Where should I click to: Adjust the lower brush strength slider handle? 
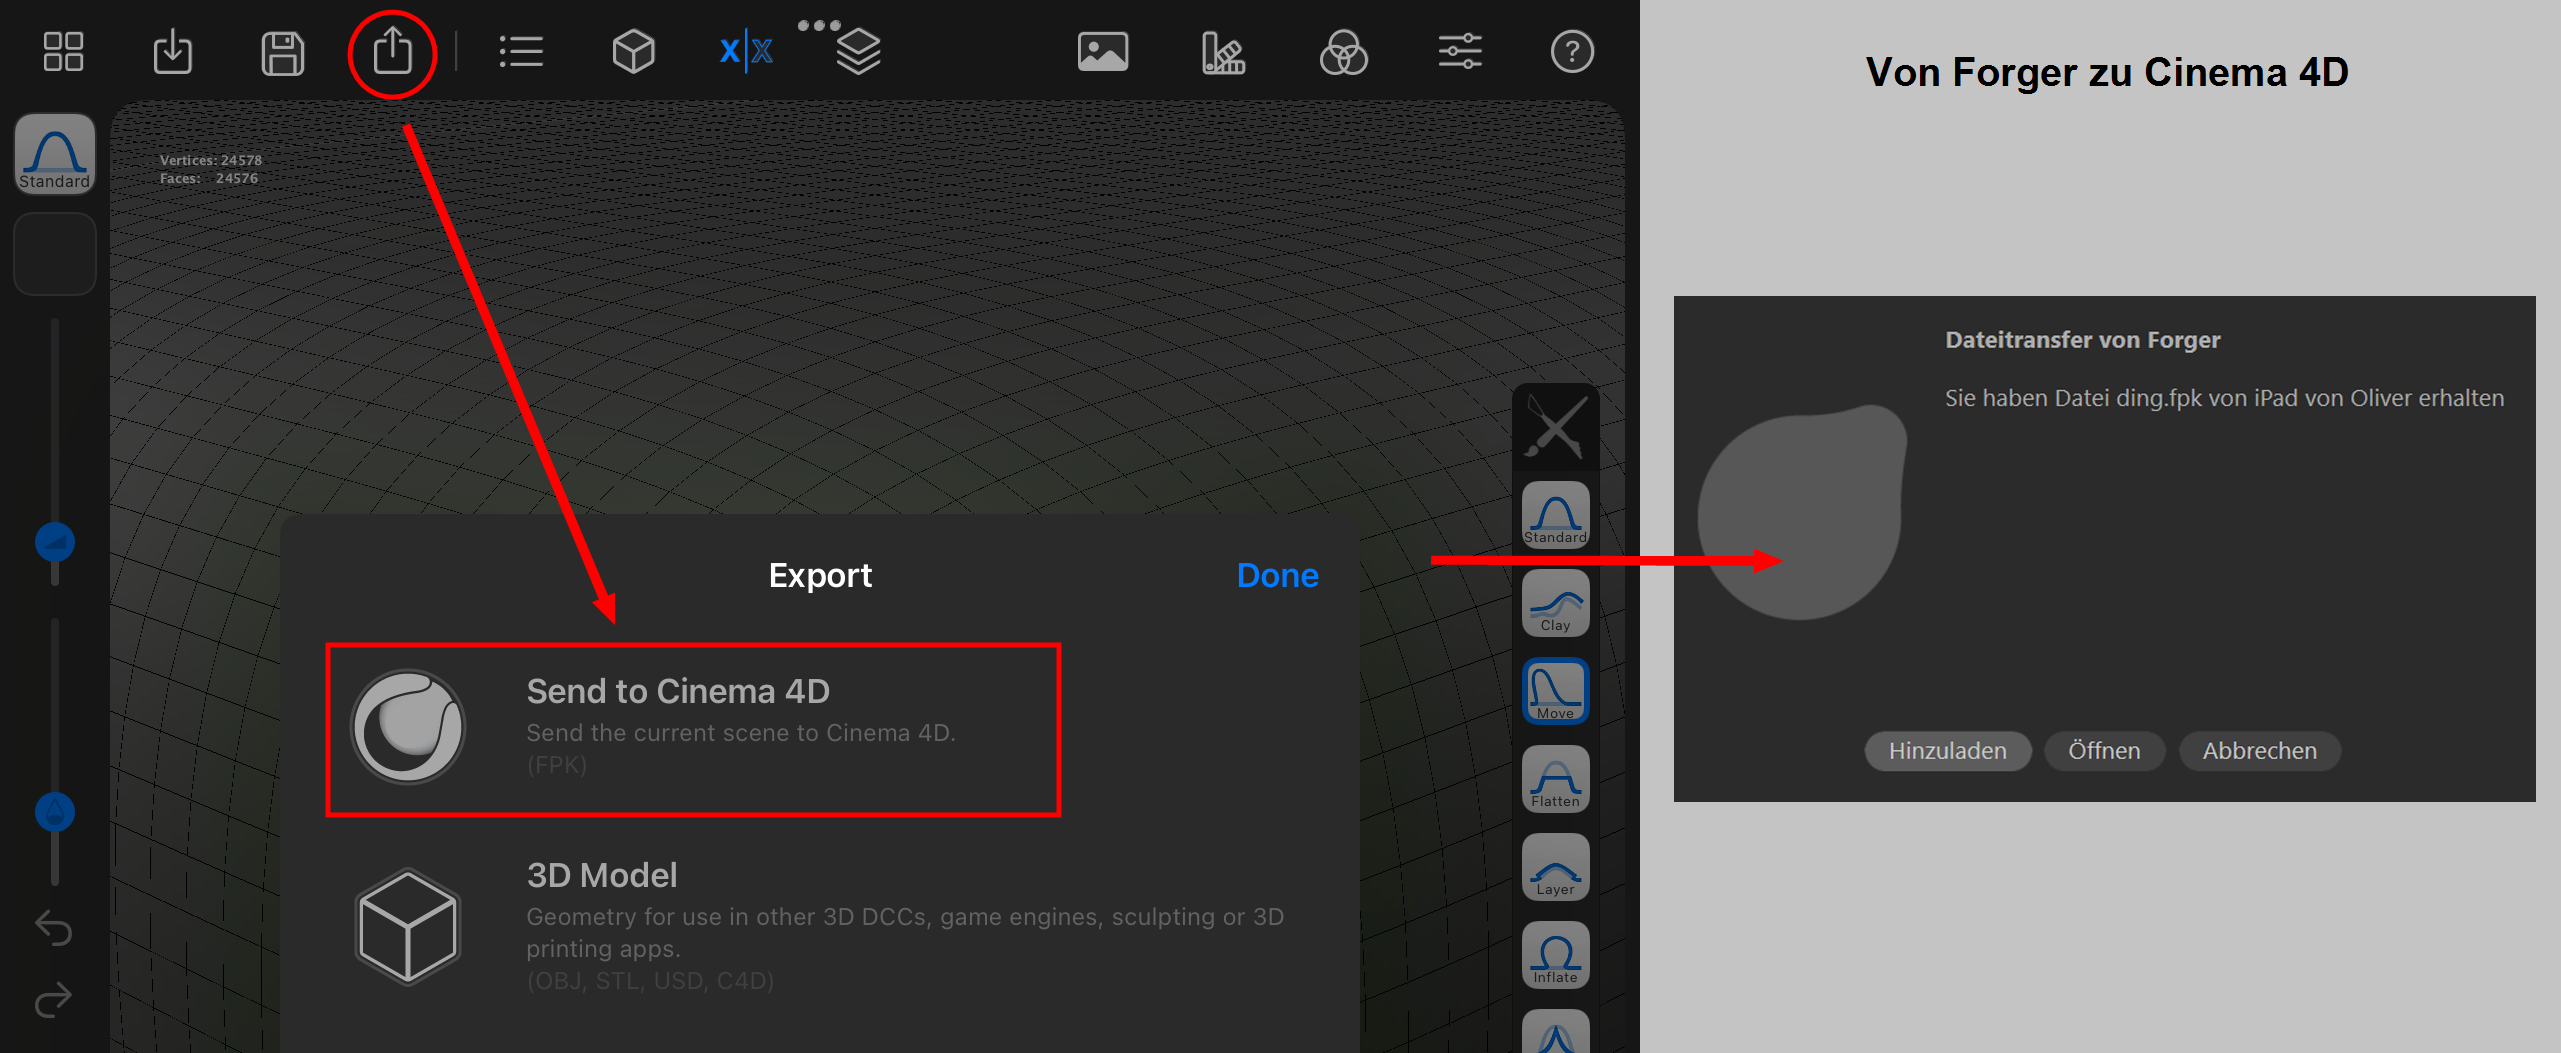pos(55,812)
